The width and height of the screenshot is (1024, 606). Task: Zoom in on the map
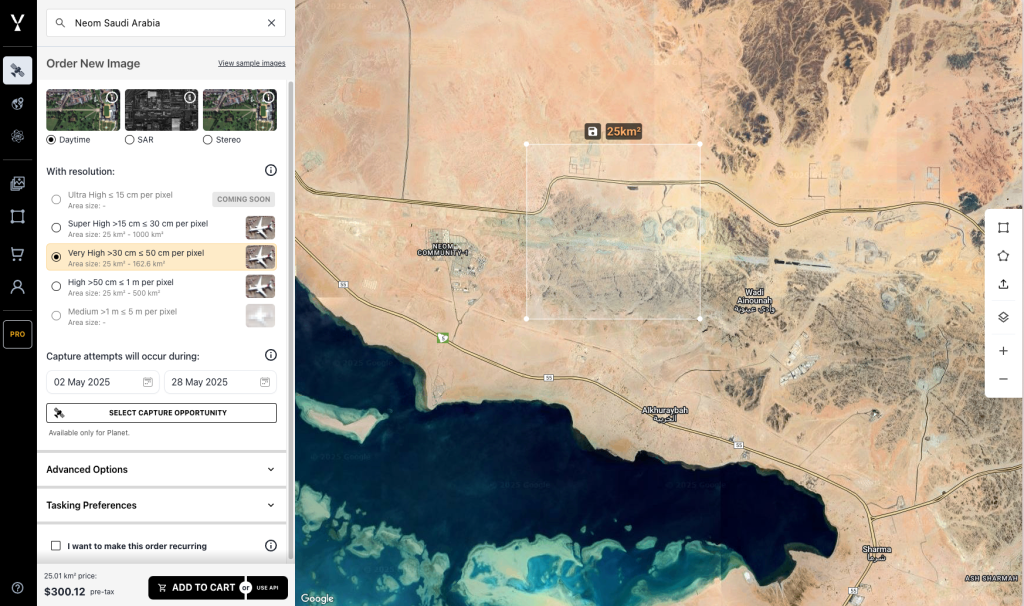(1003, 351)
